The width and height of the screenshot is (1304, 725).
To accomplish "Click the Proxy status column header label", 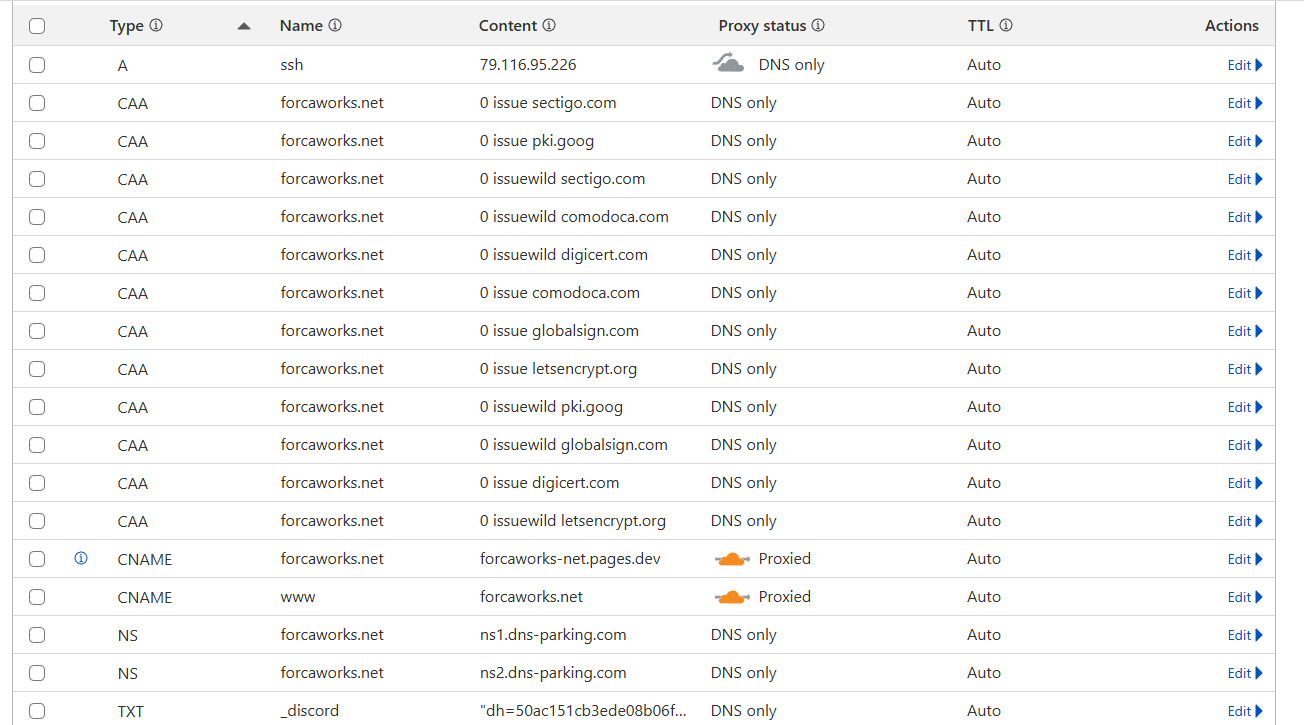I will point(763,26).
